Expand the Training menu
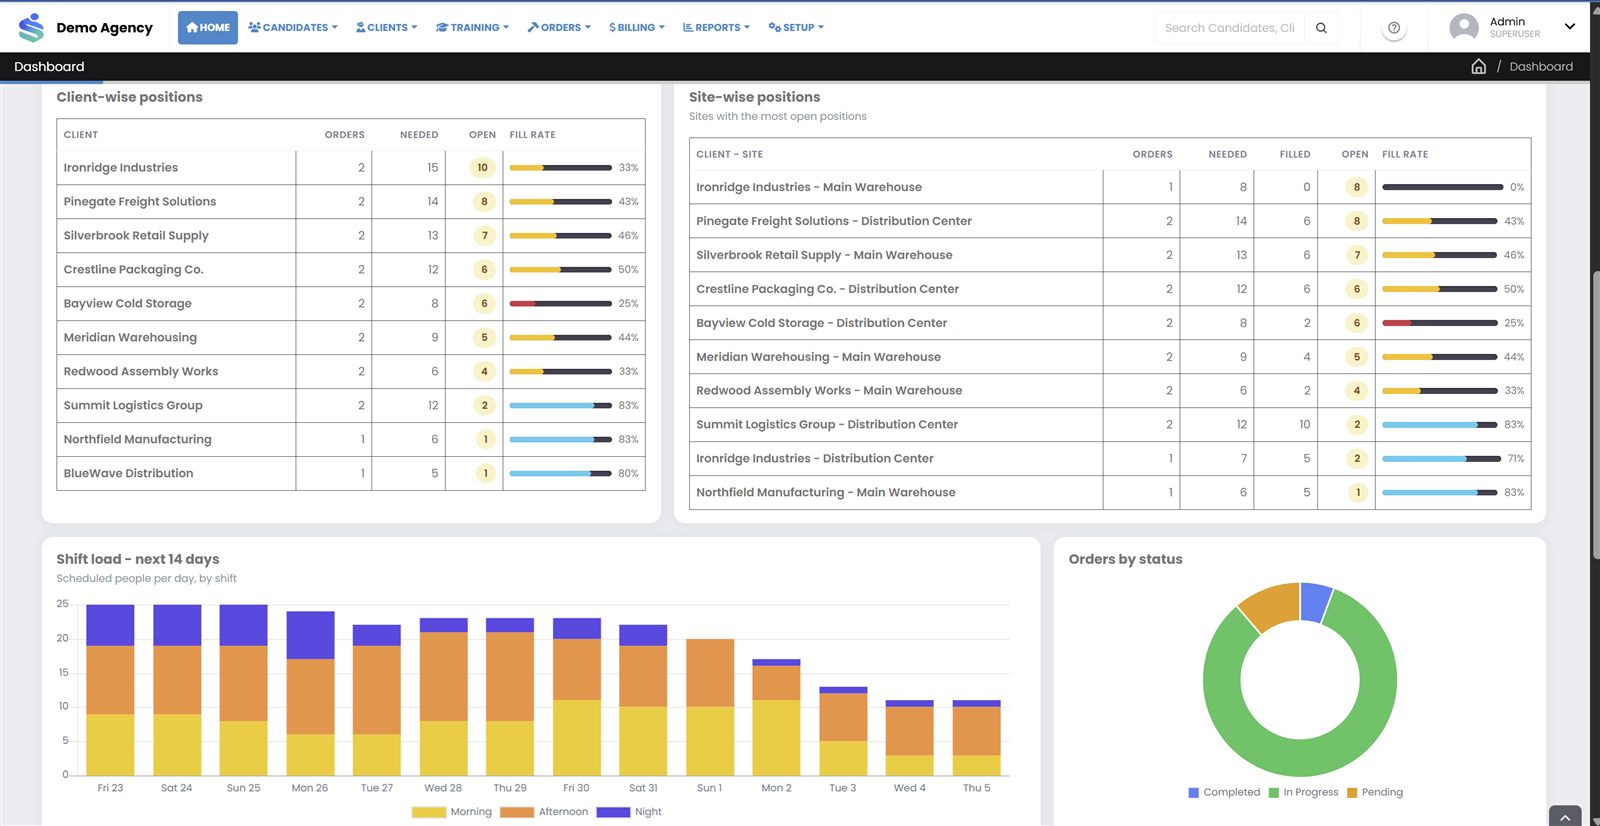 pos(472,28)
